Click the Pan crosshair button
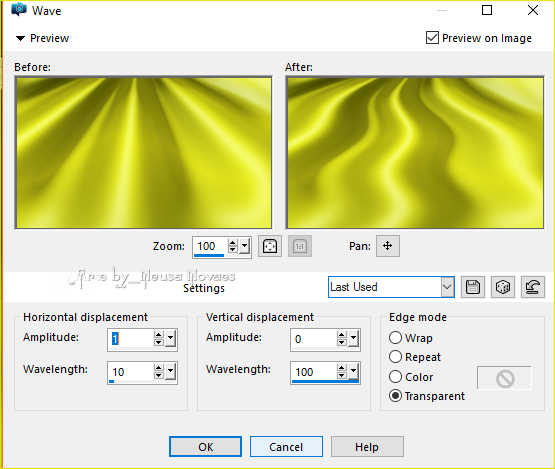The image size is (555, 469). coord(388,246)
